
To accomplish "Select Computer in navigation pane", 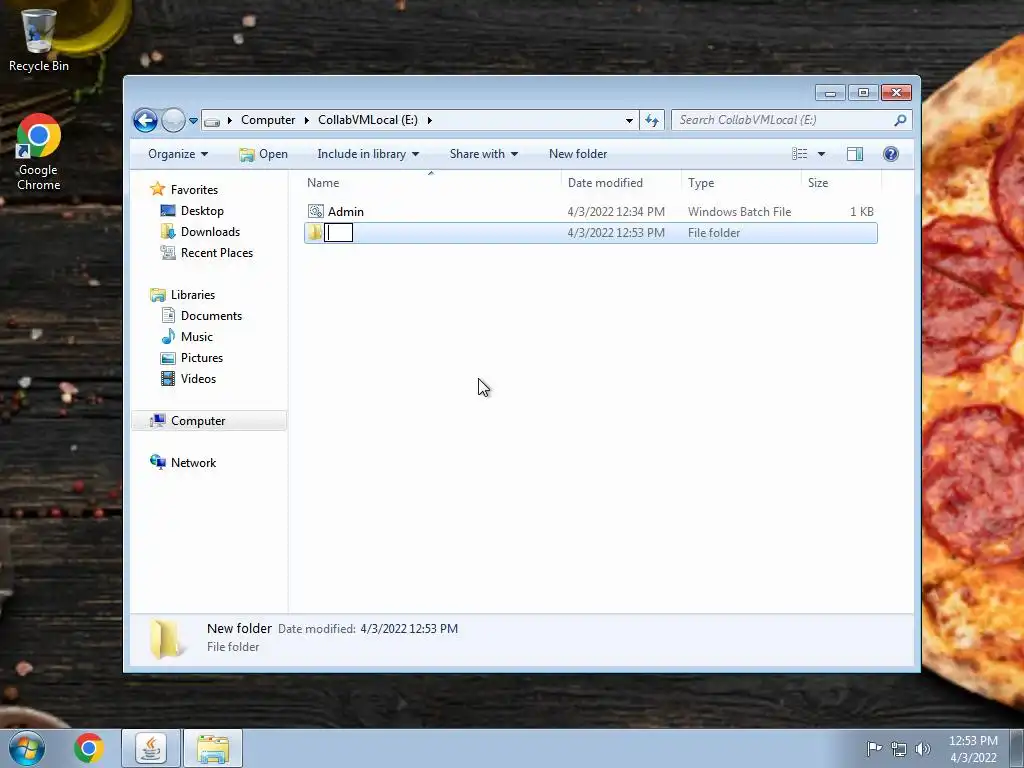I will click(198, 421).
